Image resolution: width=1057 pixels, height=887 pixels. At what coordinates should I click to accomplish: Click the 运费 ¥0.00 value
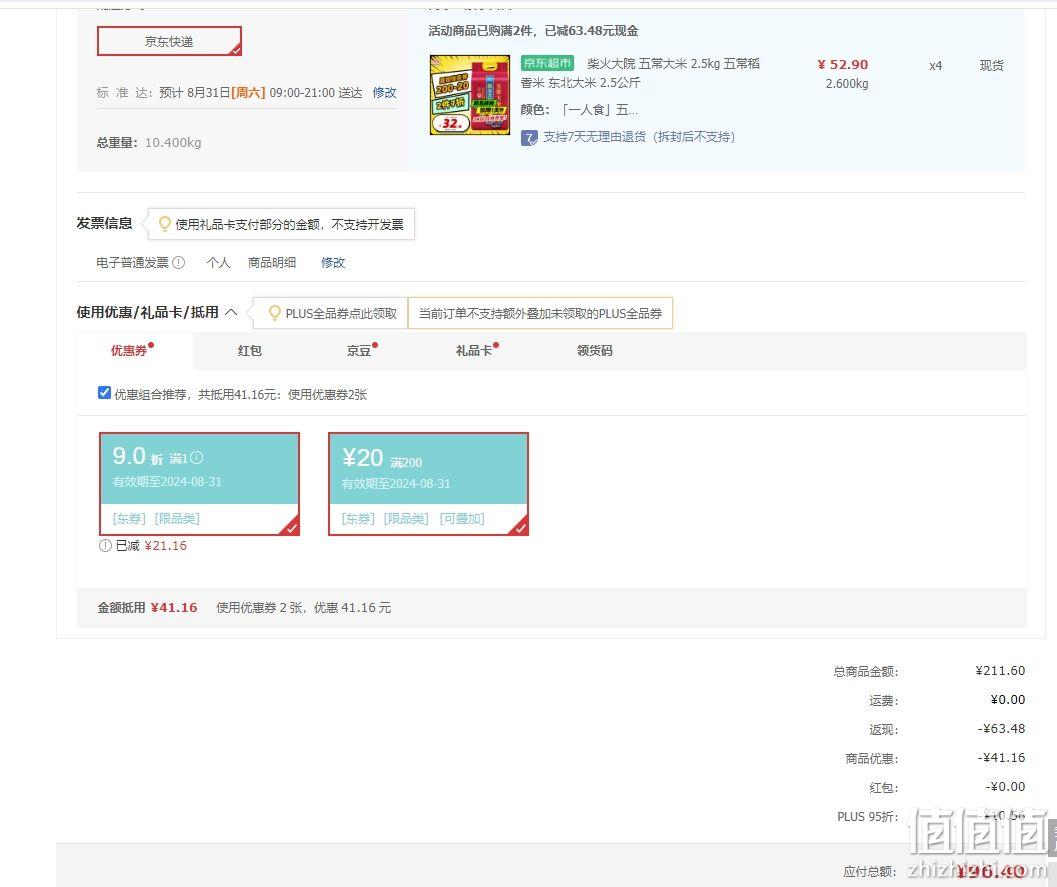point(1008,700)
